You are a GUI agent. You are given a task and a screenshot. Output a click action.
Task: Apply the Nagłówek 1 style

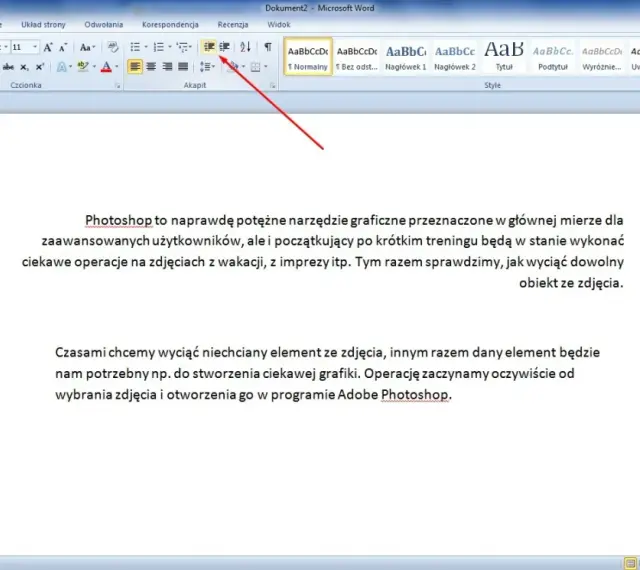[406, 56]
